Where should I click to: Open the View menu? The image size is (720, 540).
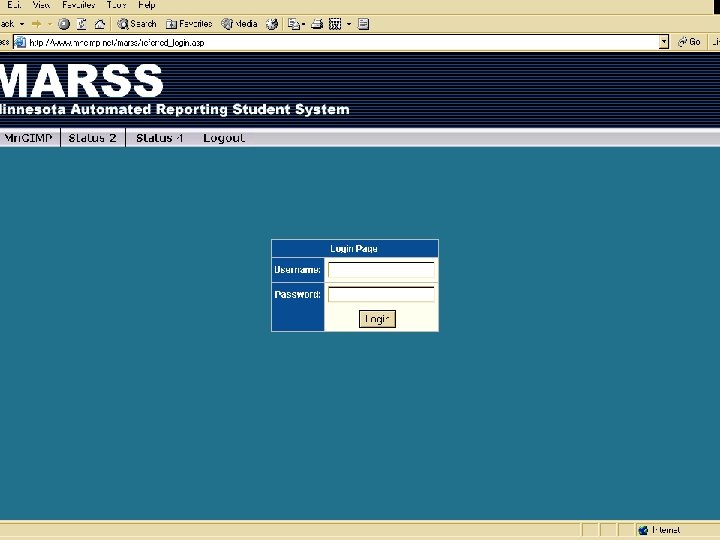pyautogui.click(x=41, y=5)
